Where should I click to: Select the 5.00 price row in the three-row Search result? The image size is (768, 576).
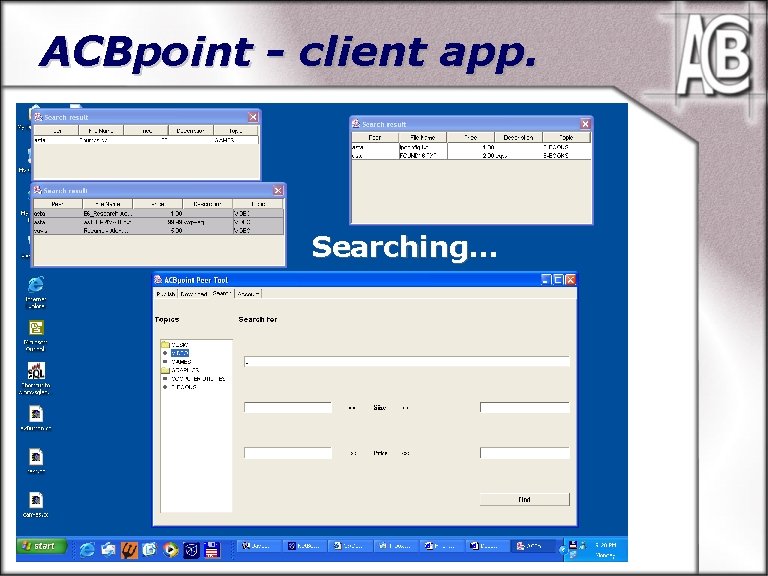158,230
